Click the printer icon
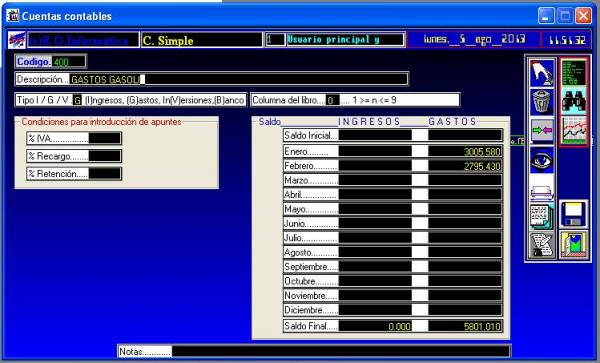600x363 pixels. (x=542, y=189)
